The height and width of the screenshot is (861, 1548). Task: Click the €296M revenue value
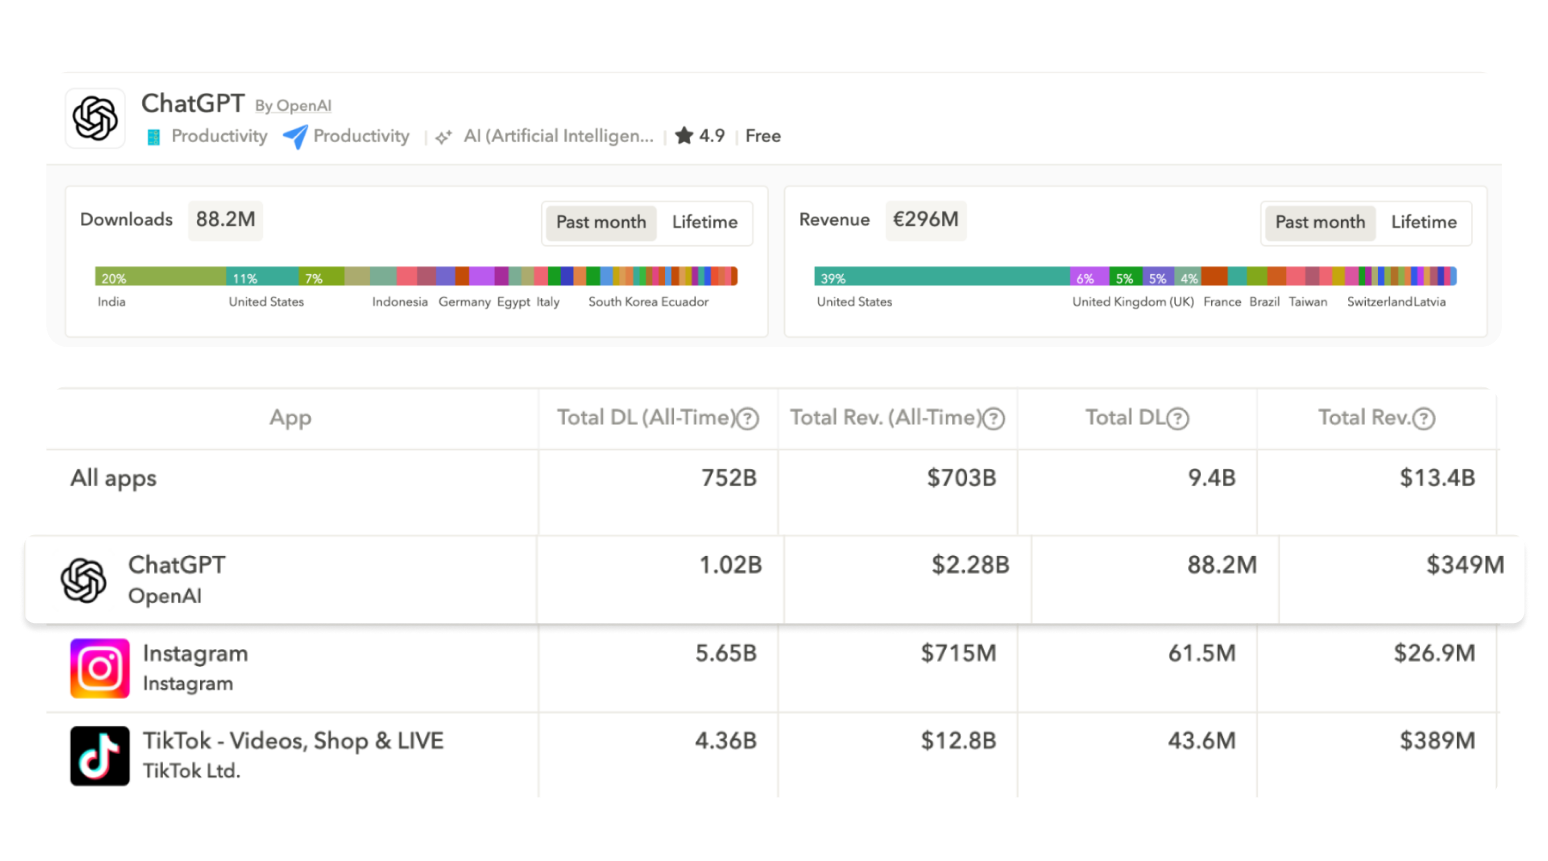point(925,220)
